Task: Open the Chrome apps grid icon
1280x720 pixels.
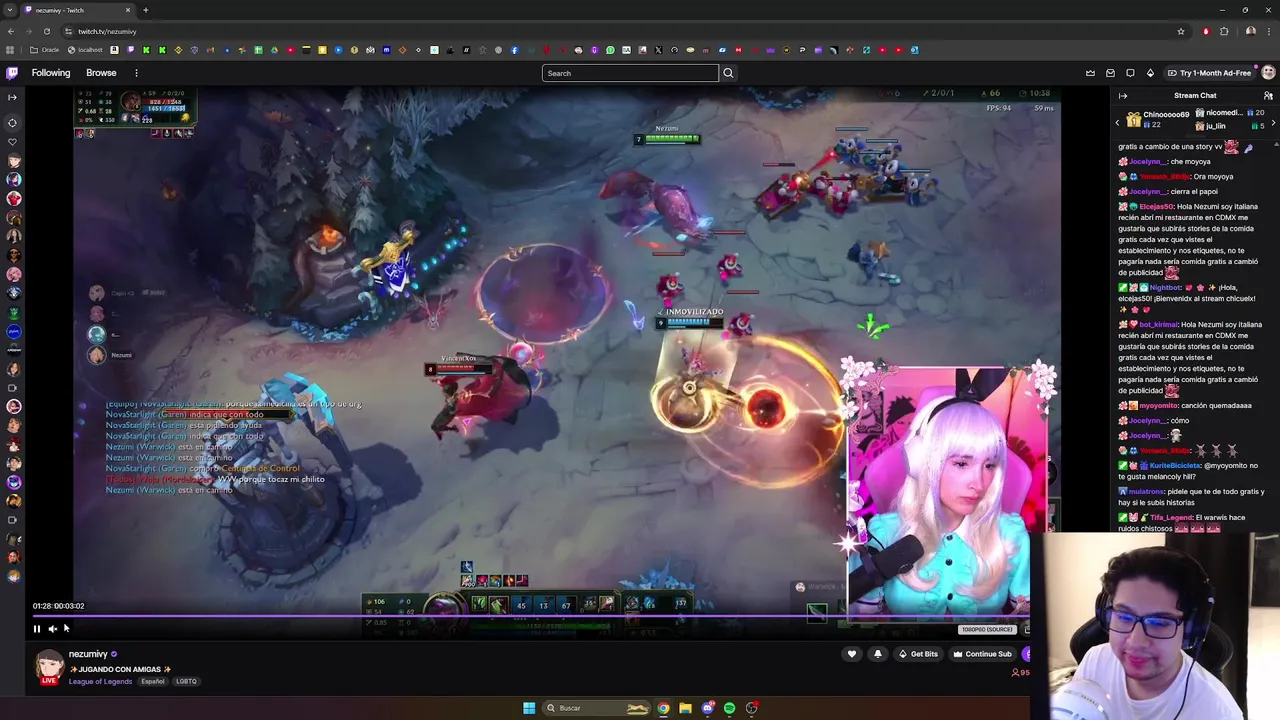Action: click(x=10, y=50)
